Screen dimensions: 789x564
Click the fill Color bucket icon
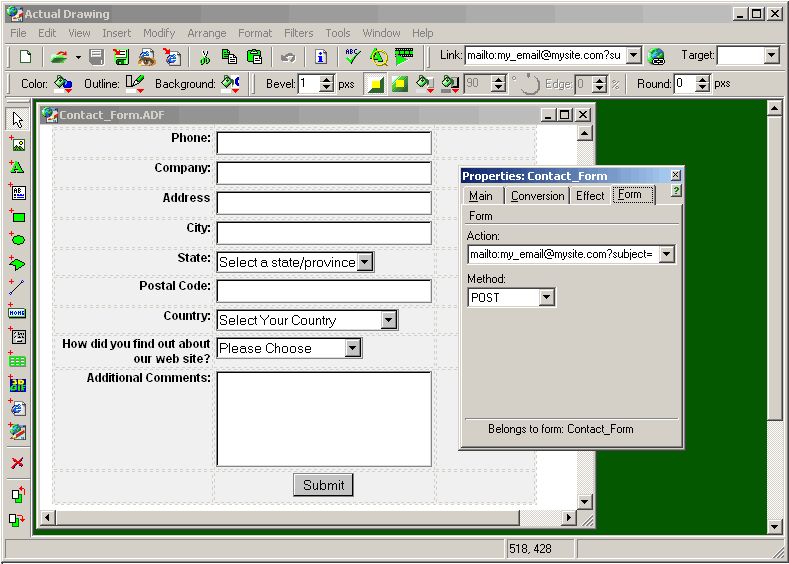click(63, 84)
